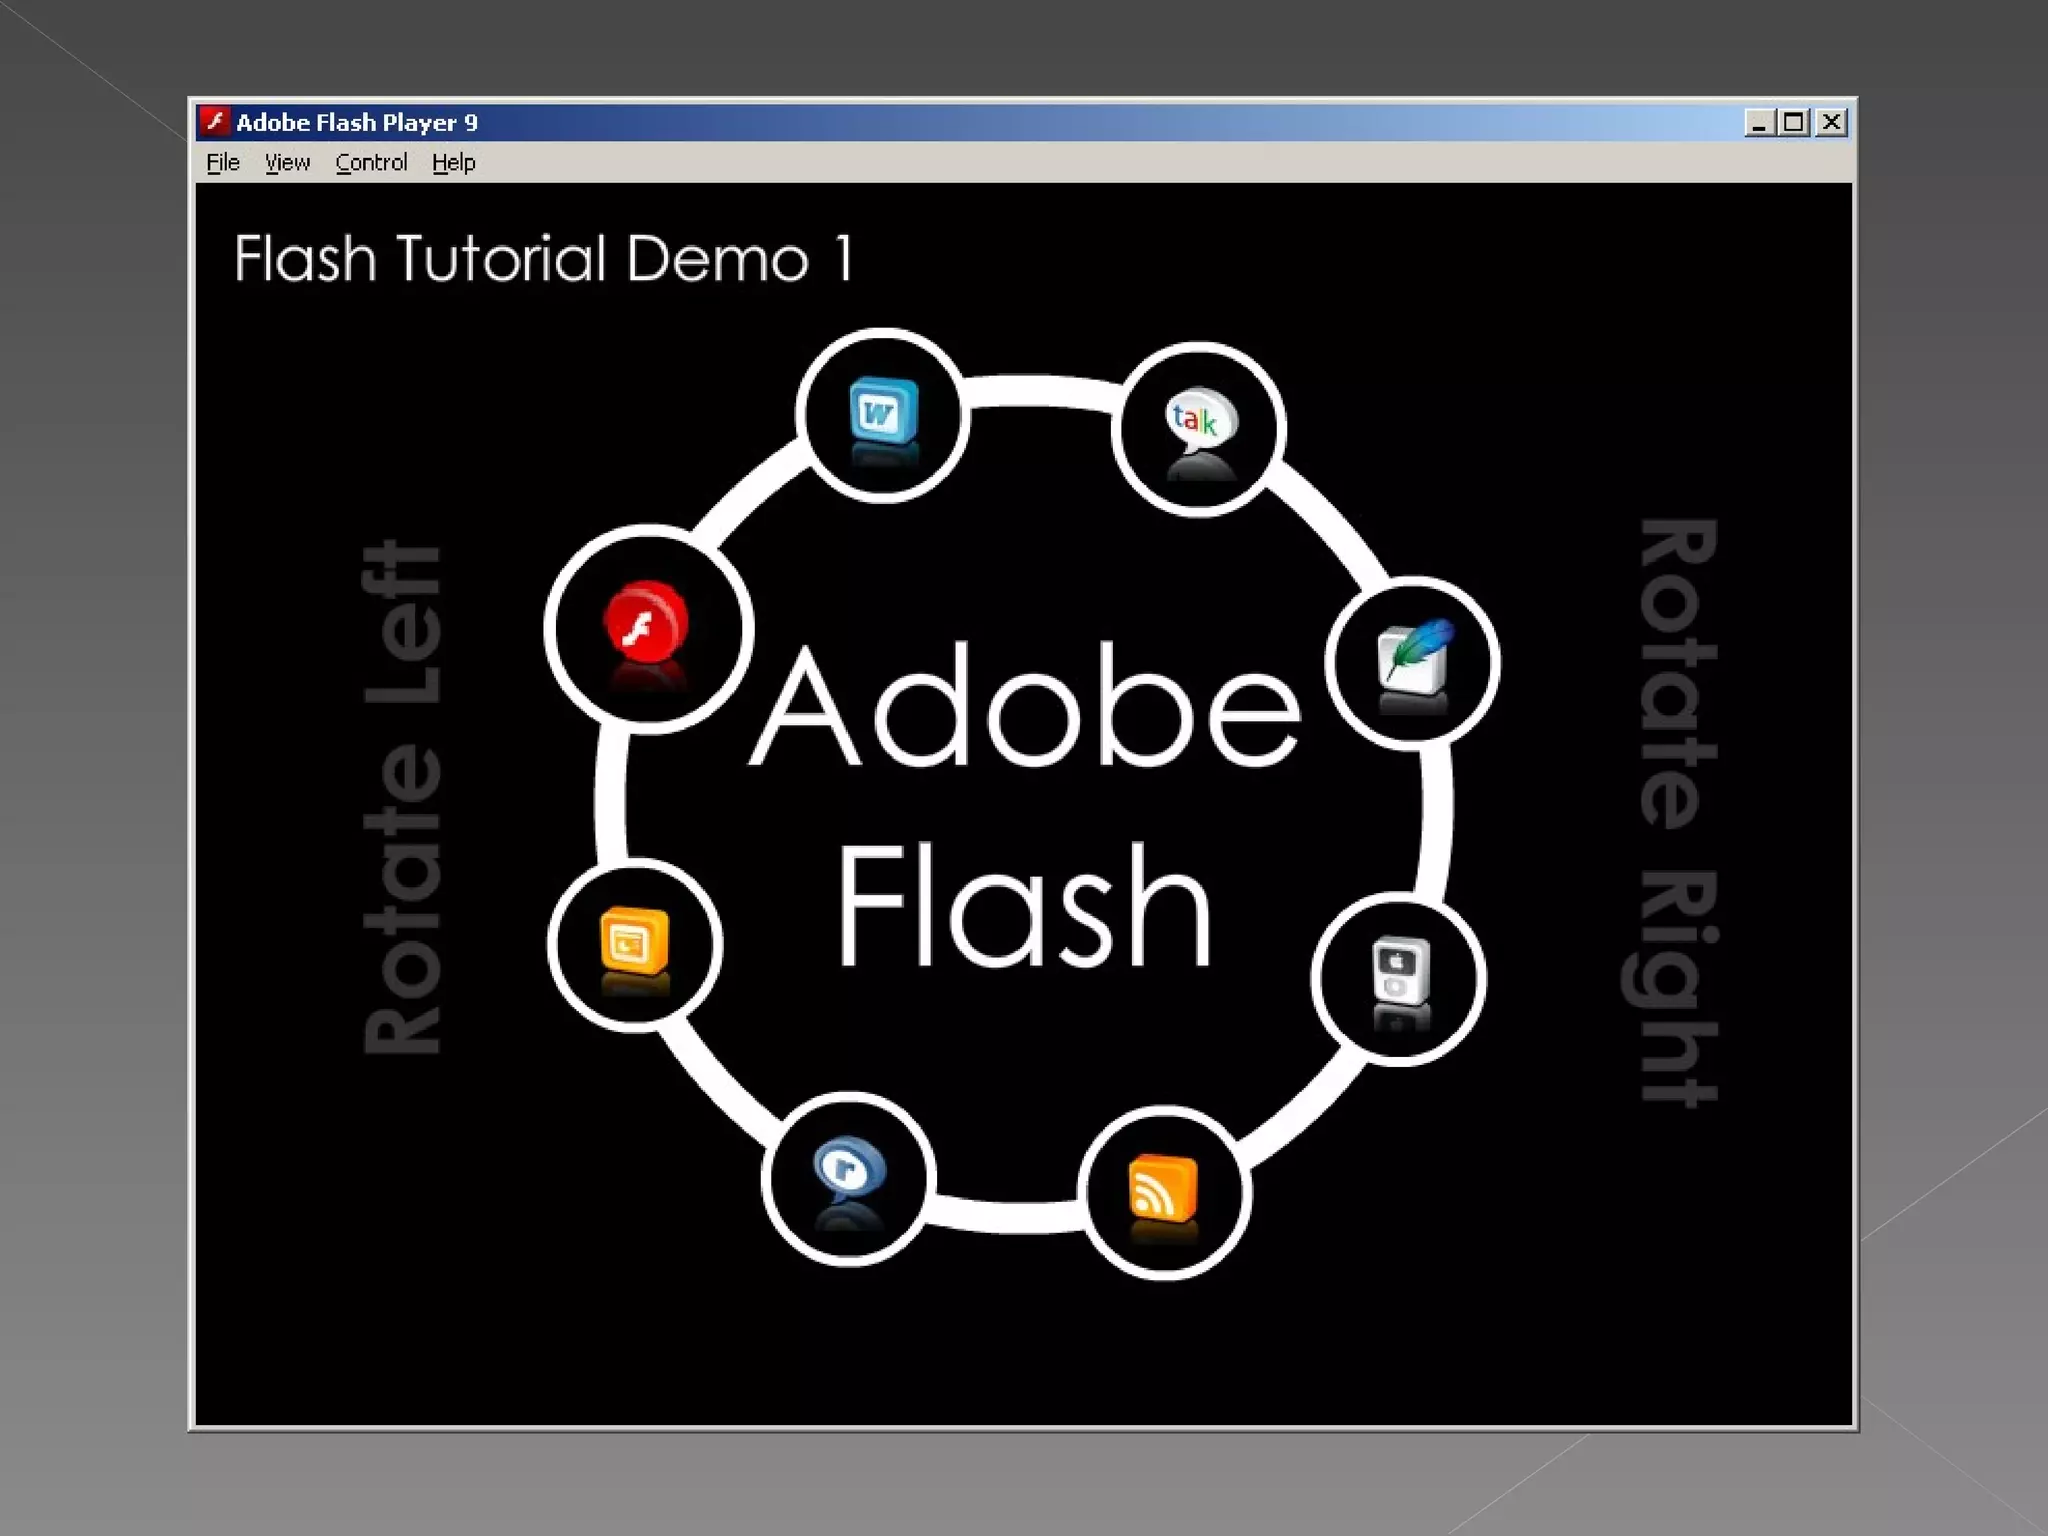The width and height of the screenshot is (2048, 1536).
Task: Open the Help menu
Action: [x=454, y=162]
